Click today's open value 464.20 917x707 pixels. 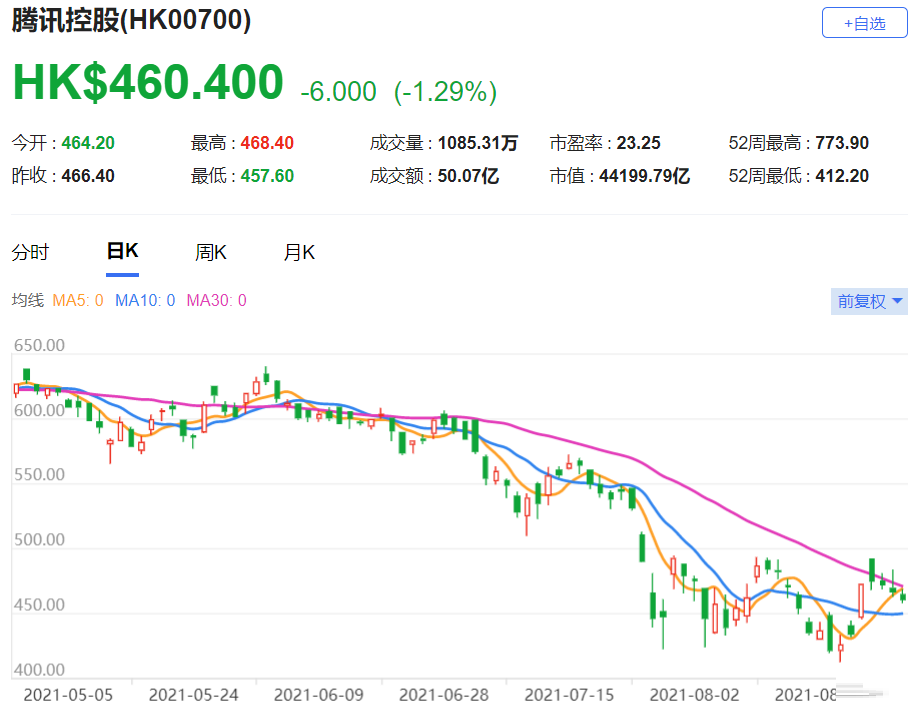pyautogui.click(x=88, y=143)
